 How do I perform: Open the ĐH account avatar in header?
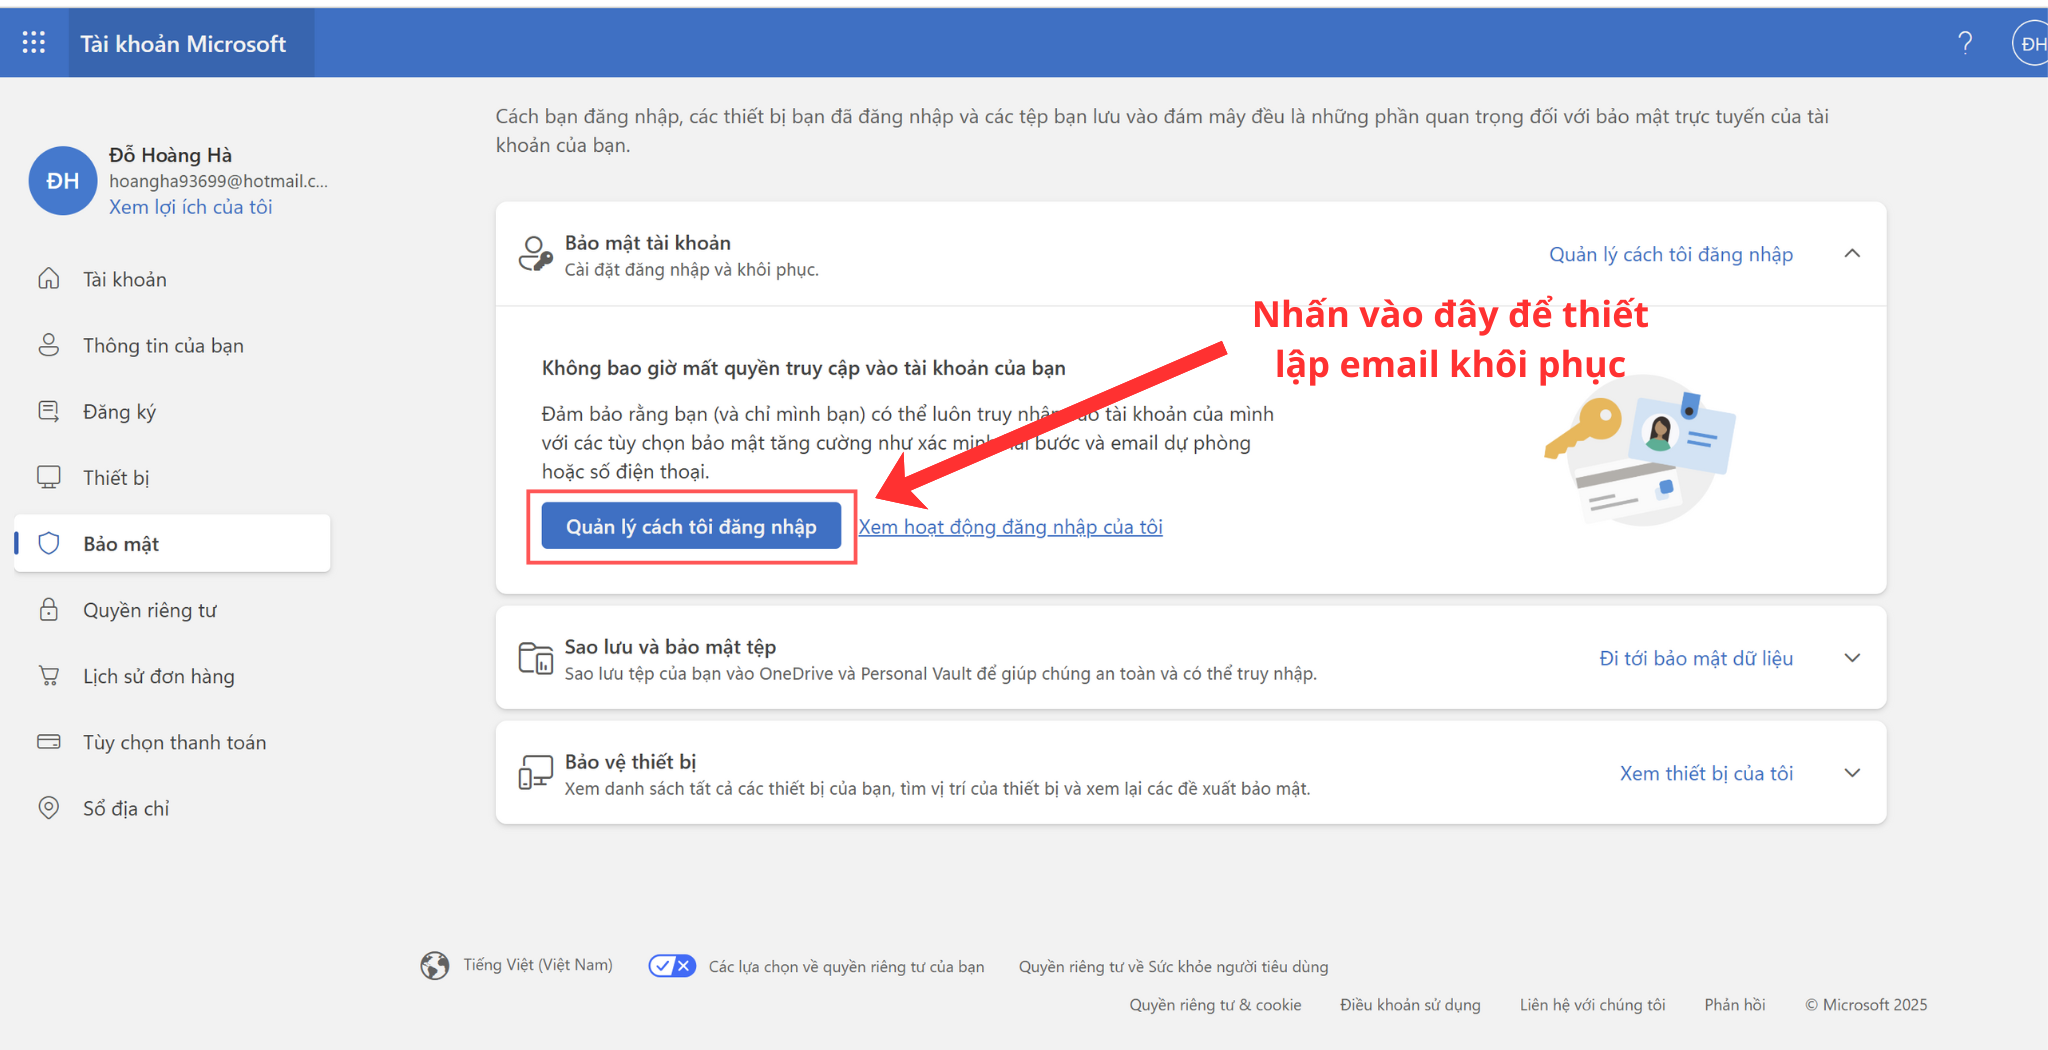[x=2030, y=43]
